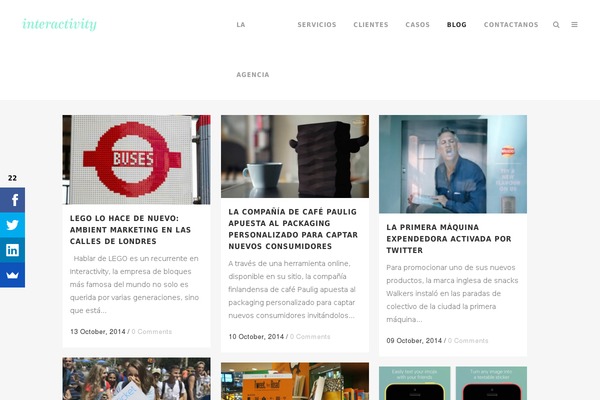
Task: Open the Tweet for a Read thumbnail
Action: pyautogui.click(x=295, y=381)
